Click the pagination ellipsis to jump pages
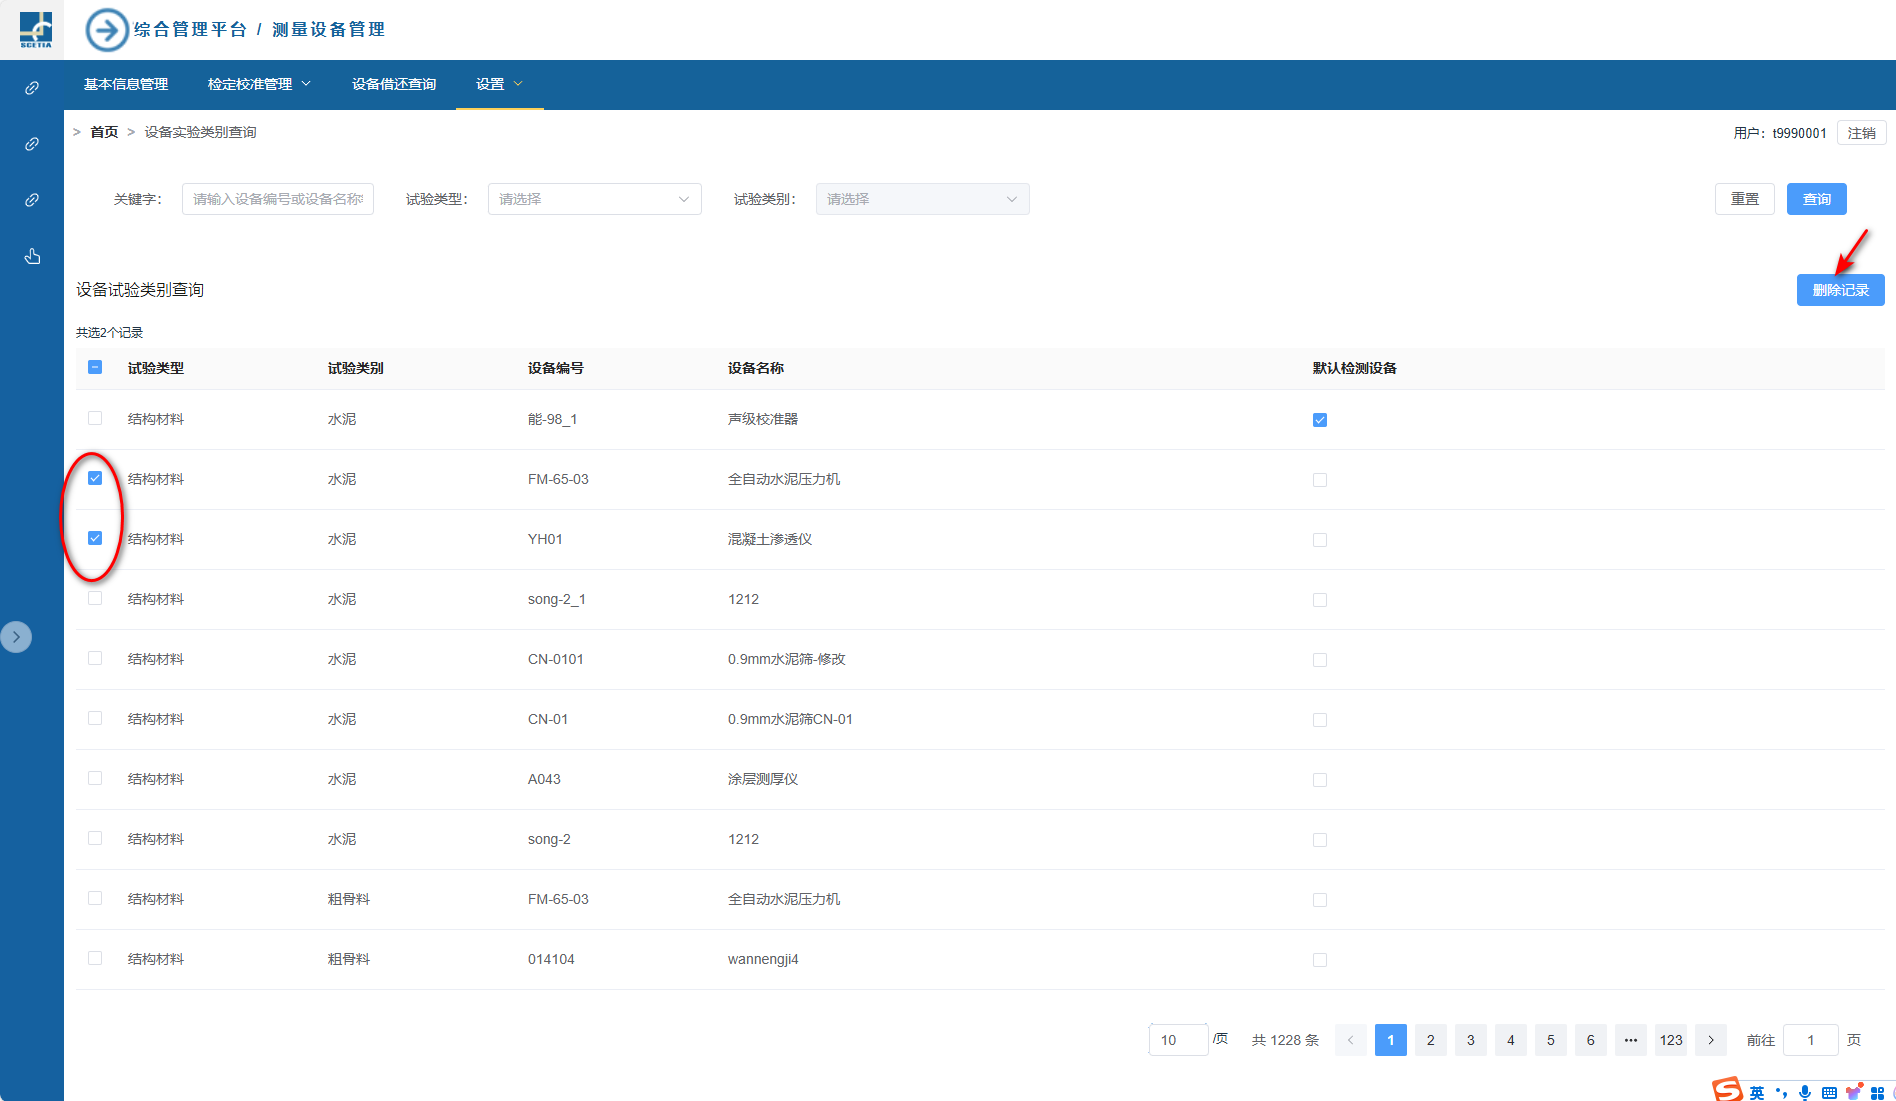The image size is (1896, 1101). point(1631,1040)
